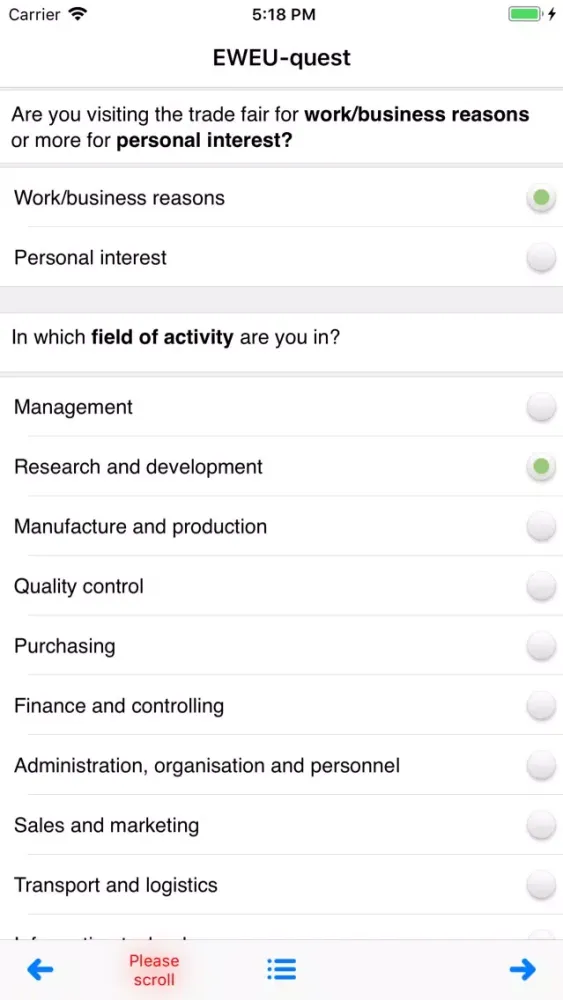
Task: Open the question list icon
Action: pos(281,969)
